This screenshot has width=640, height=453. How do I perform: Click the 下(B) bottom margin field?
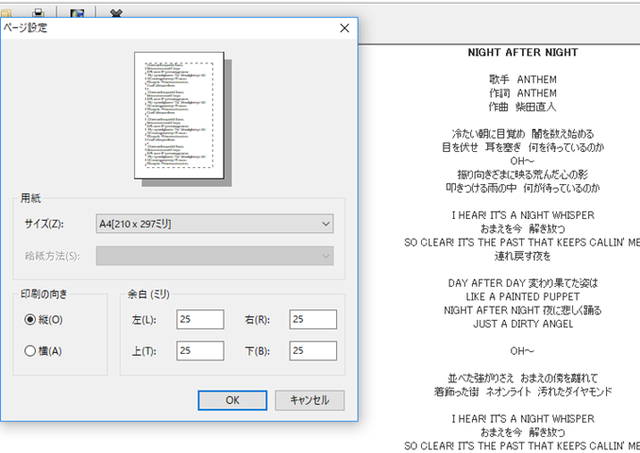313,351
